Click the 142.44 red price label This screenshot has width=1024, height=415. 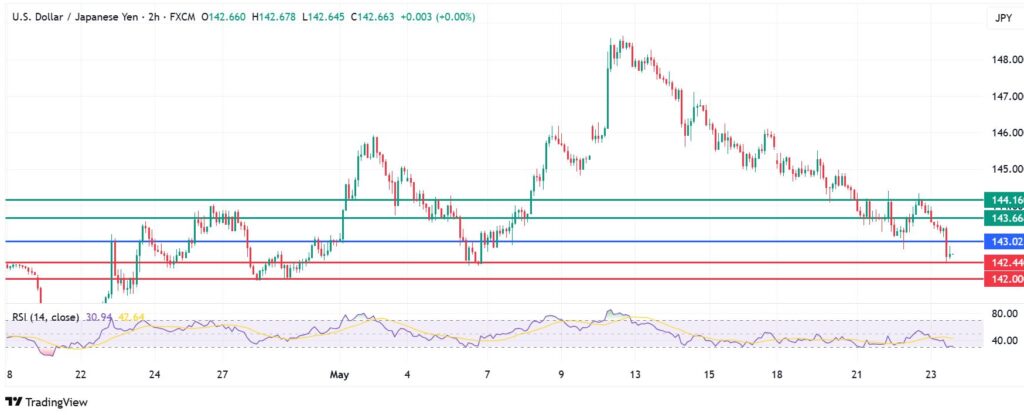1002,263
